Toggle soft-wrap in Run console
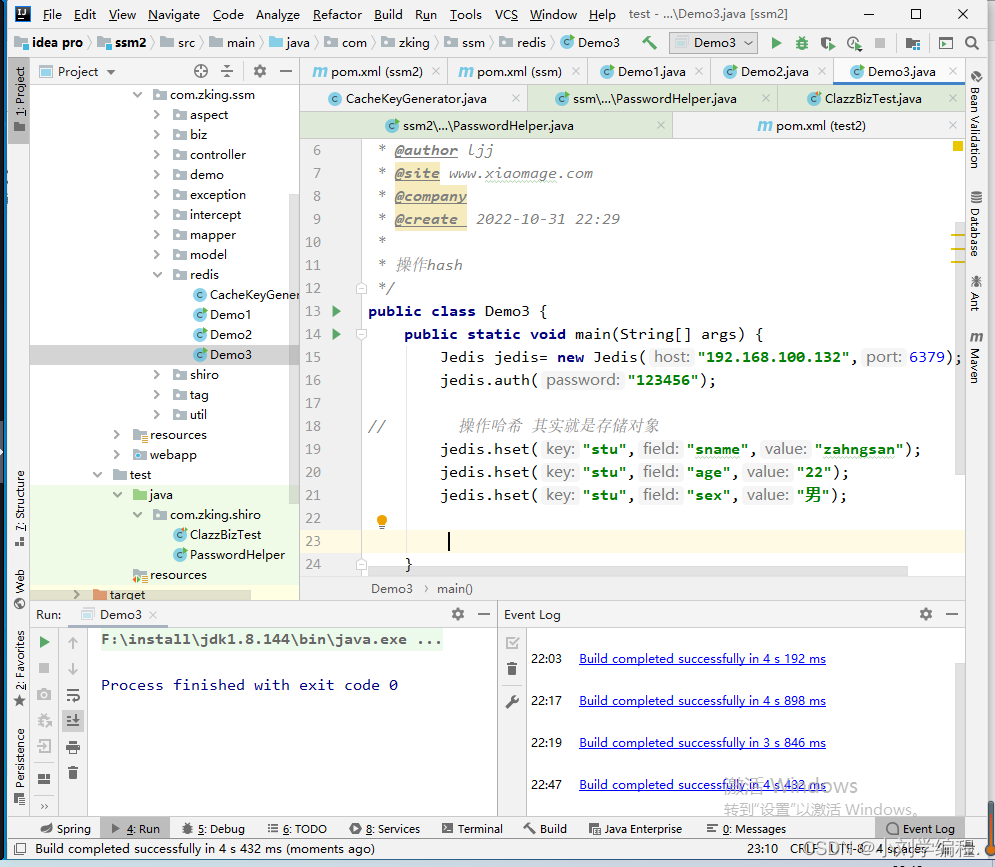The width and height of the screenshot is (995, 867). (x=73, y=695)
